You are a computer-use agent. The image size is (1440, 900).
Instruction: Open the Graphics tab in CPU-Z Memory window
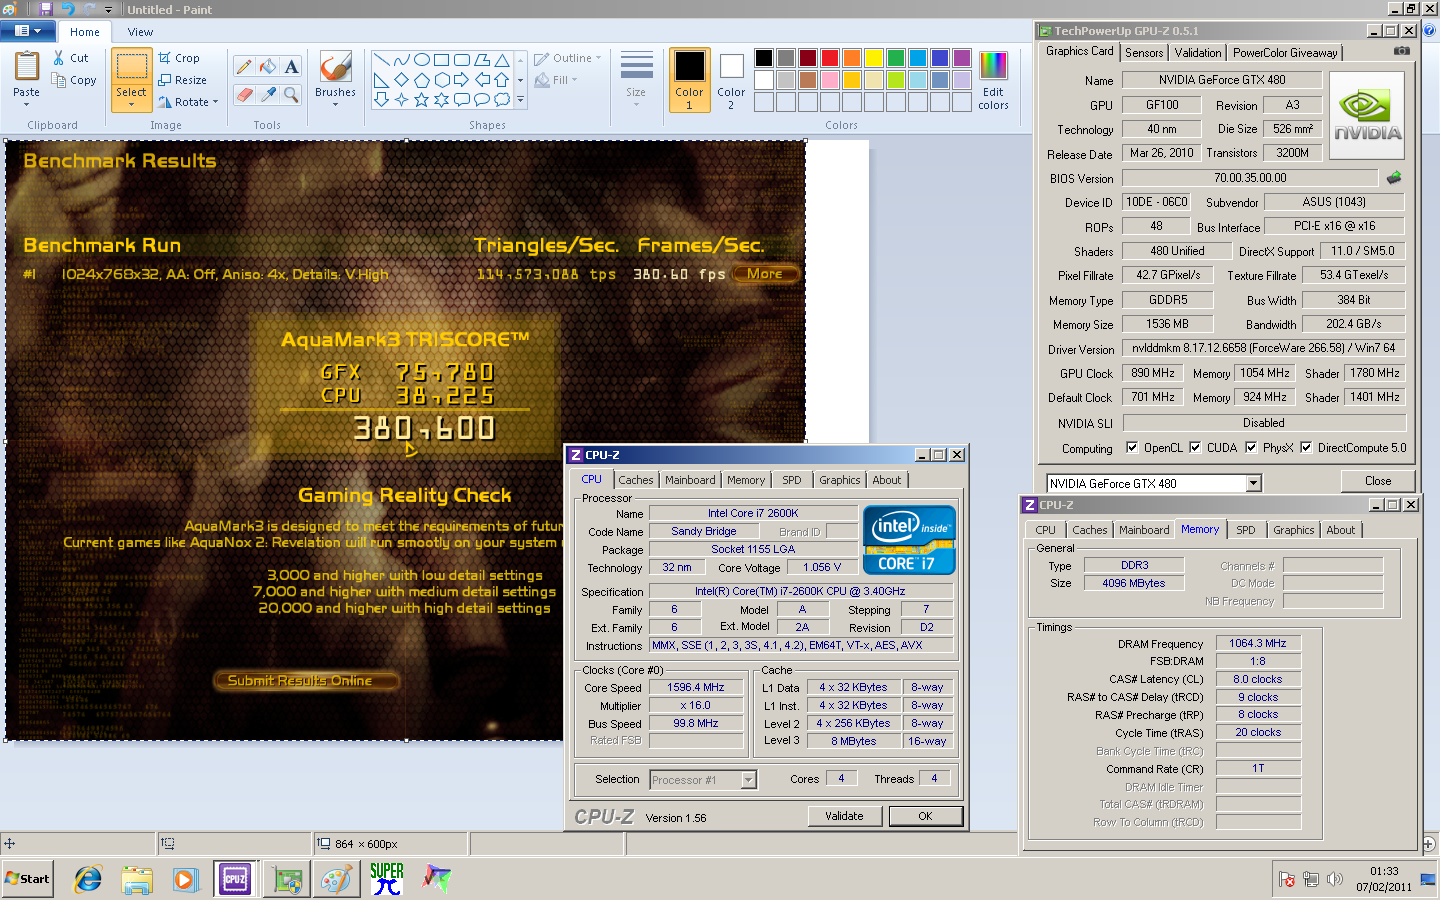click(x=1293, y=530)
